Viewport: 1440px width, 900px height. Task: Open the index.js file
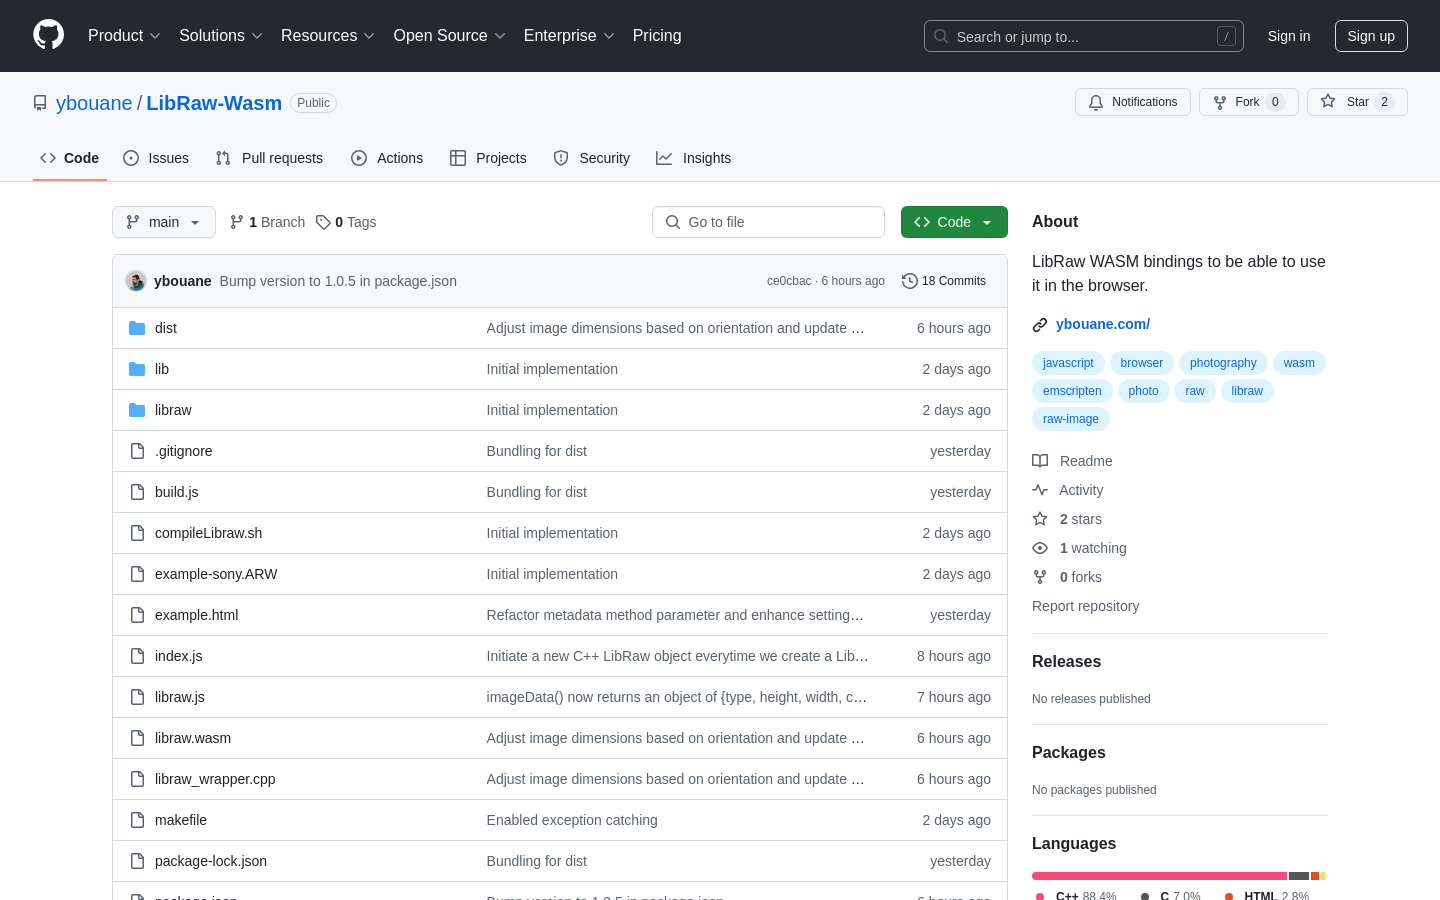178,656
